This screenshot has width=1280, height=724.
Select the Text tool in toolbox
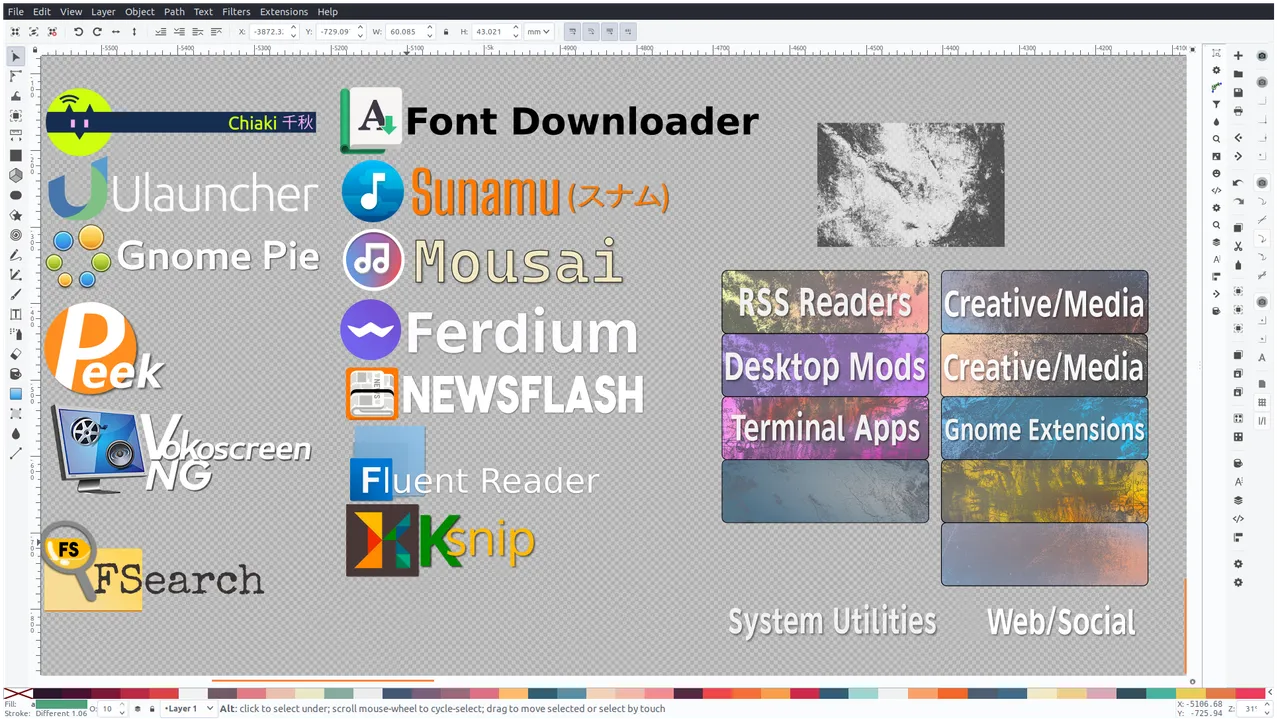tap(16, 314)
